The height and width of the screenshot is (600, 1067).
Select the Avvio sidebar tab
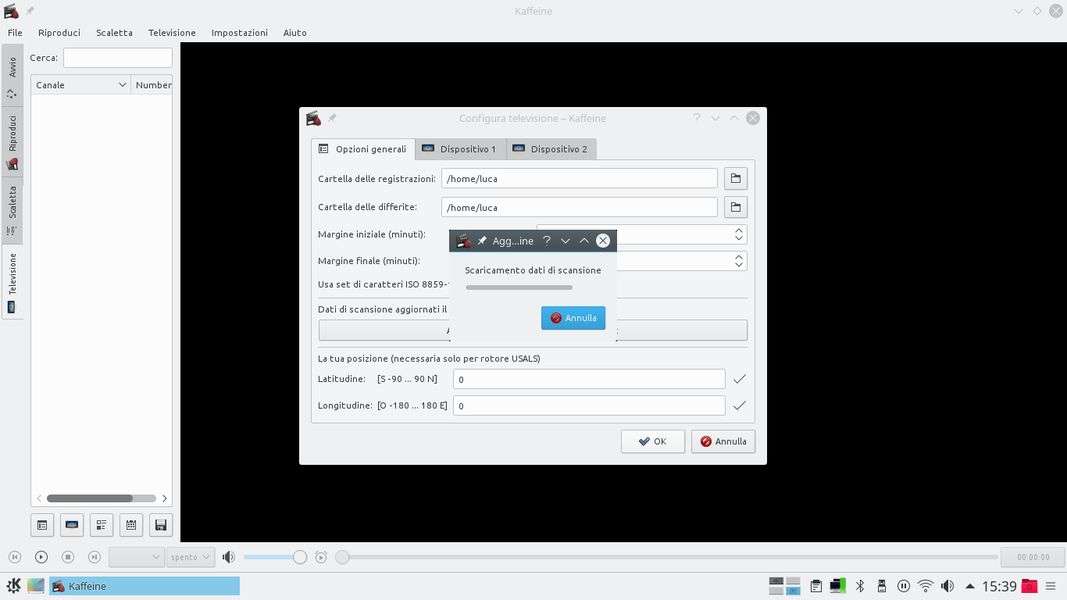pos(12,75)
